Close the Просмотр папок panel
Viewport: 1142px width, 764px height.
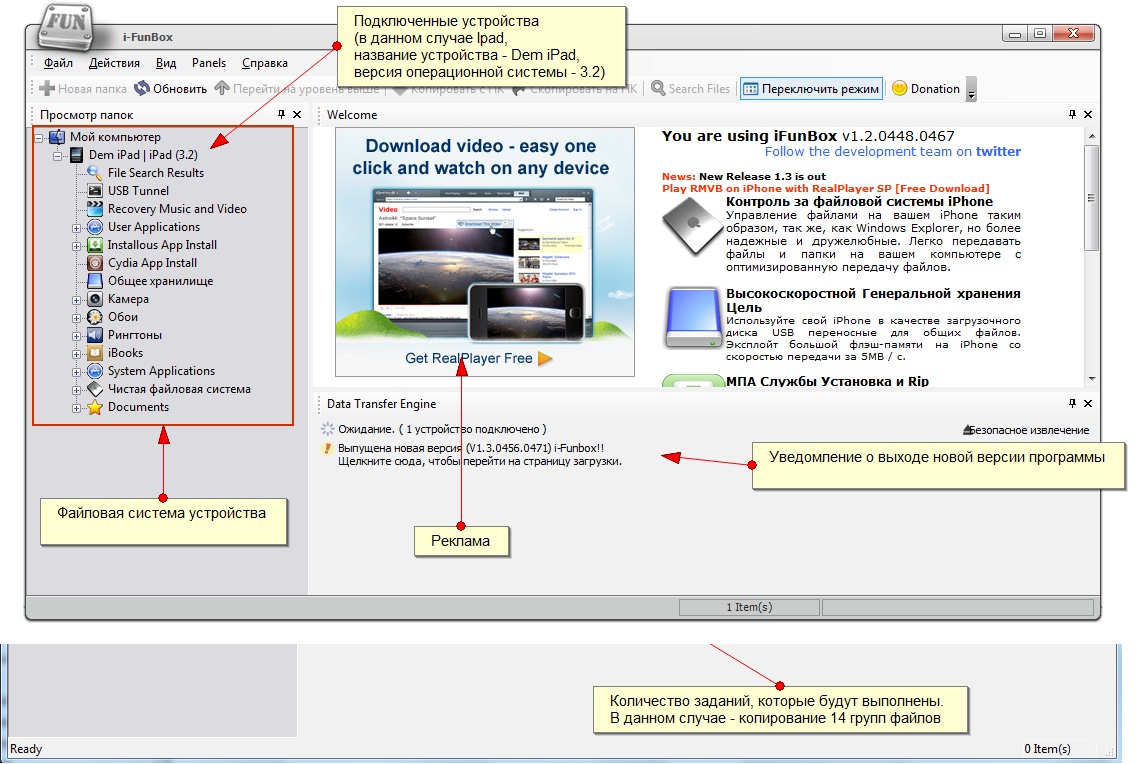[x=297, y=114]
